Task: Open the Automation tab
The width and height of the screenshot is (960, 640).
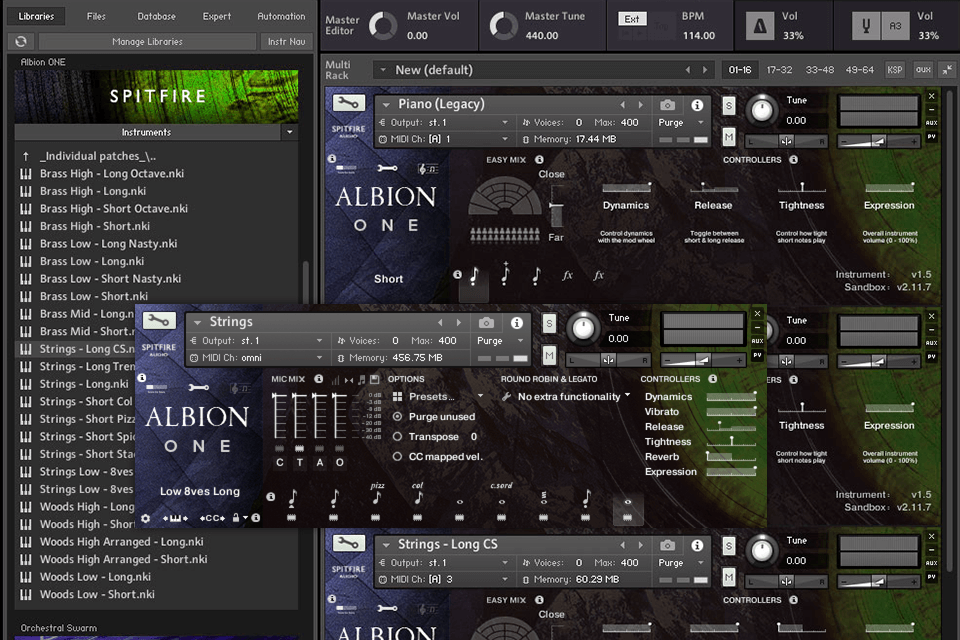Action: click(x=281, y=16)
